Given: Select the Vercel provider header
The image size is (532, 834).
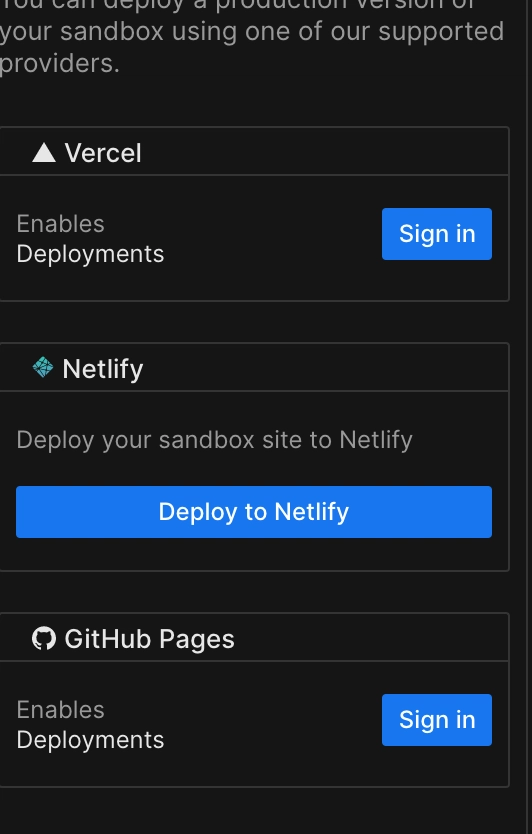Looking at the screenshot, I should [254, 152].
